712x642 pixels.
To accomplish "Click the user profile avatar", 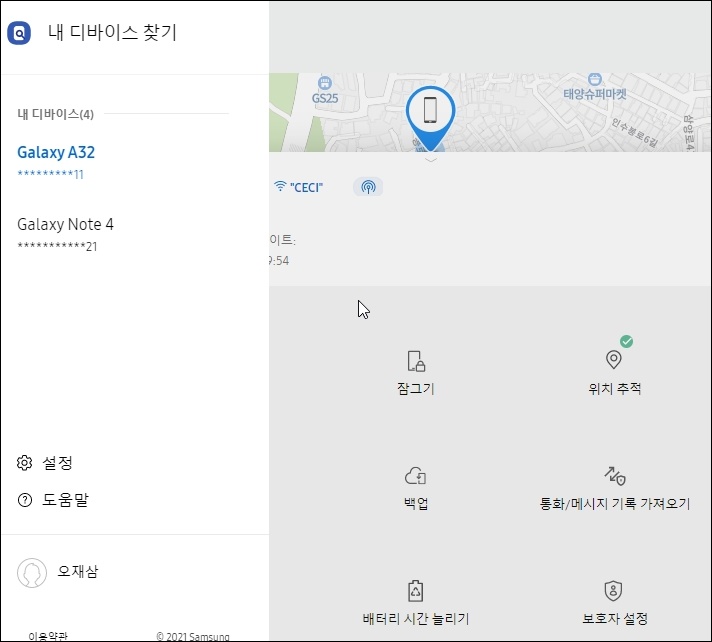I will coord(32,573).
